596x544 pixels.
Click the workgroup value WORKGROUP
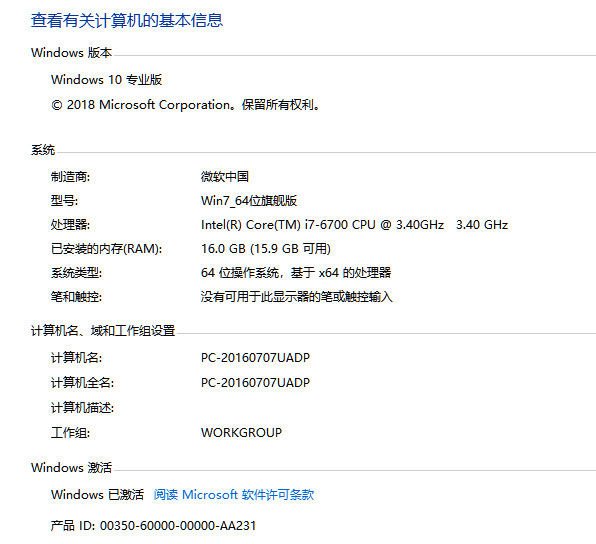tap(241, 433)
